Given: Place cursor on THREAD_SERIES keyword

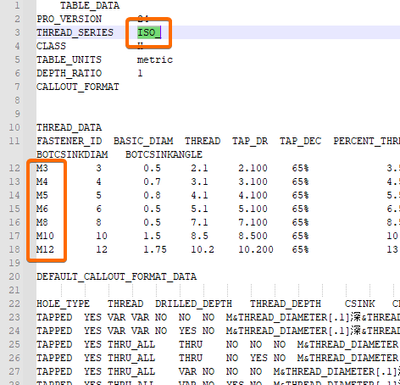Looking at the screenshot, I should click(x=75, y=33).
